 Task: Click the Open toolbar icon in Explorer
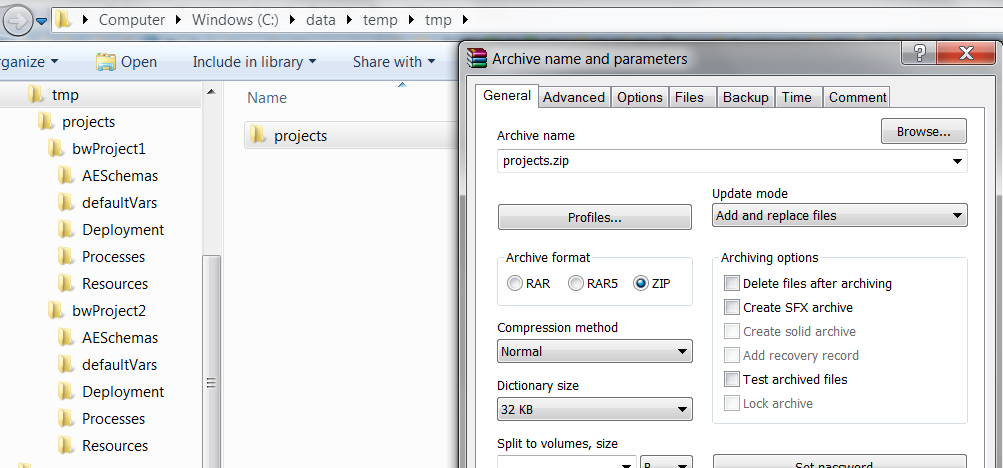(x=106, y=62)
